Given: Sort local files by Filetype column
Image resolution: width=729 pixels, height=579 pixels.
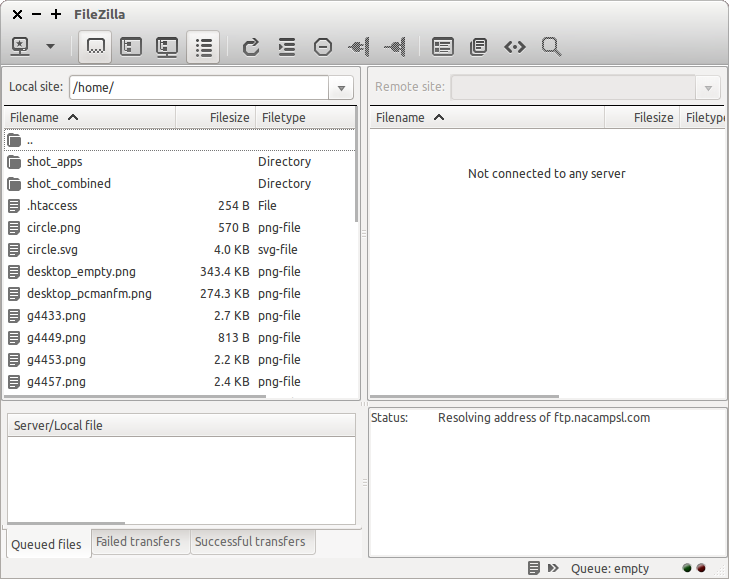Looking at the screenshot, I should click(x=305, y=118).
